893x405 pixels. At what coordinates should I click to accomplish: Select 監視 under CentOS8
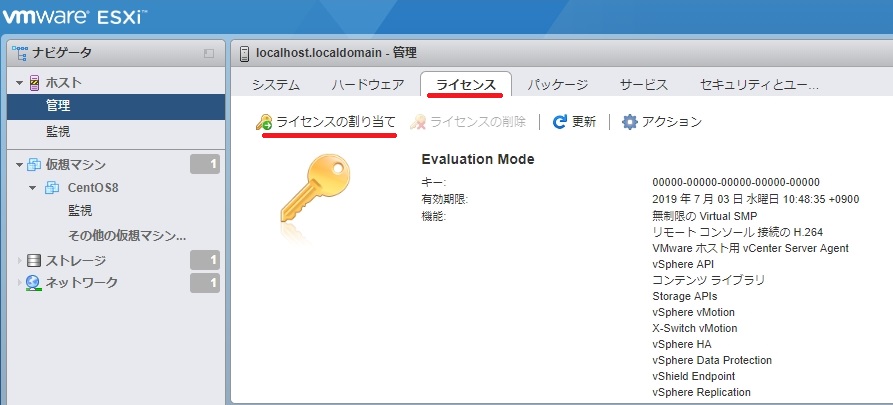(80, 211)
